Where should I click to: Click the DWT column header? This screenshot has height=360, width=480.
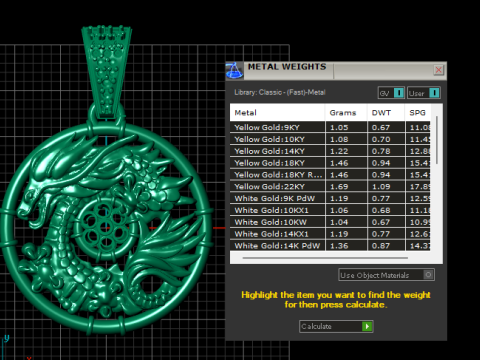click(x=386, y=113)
